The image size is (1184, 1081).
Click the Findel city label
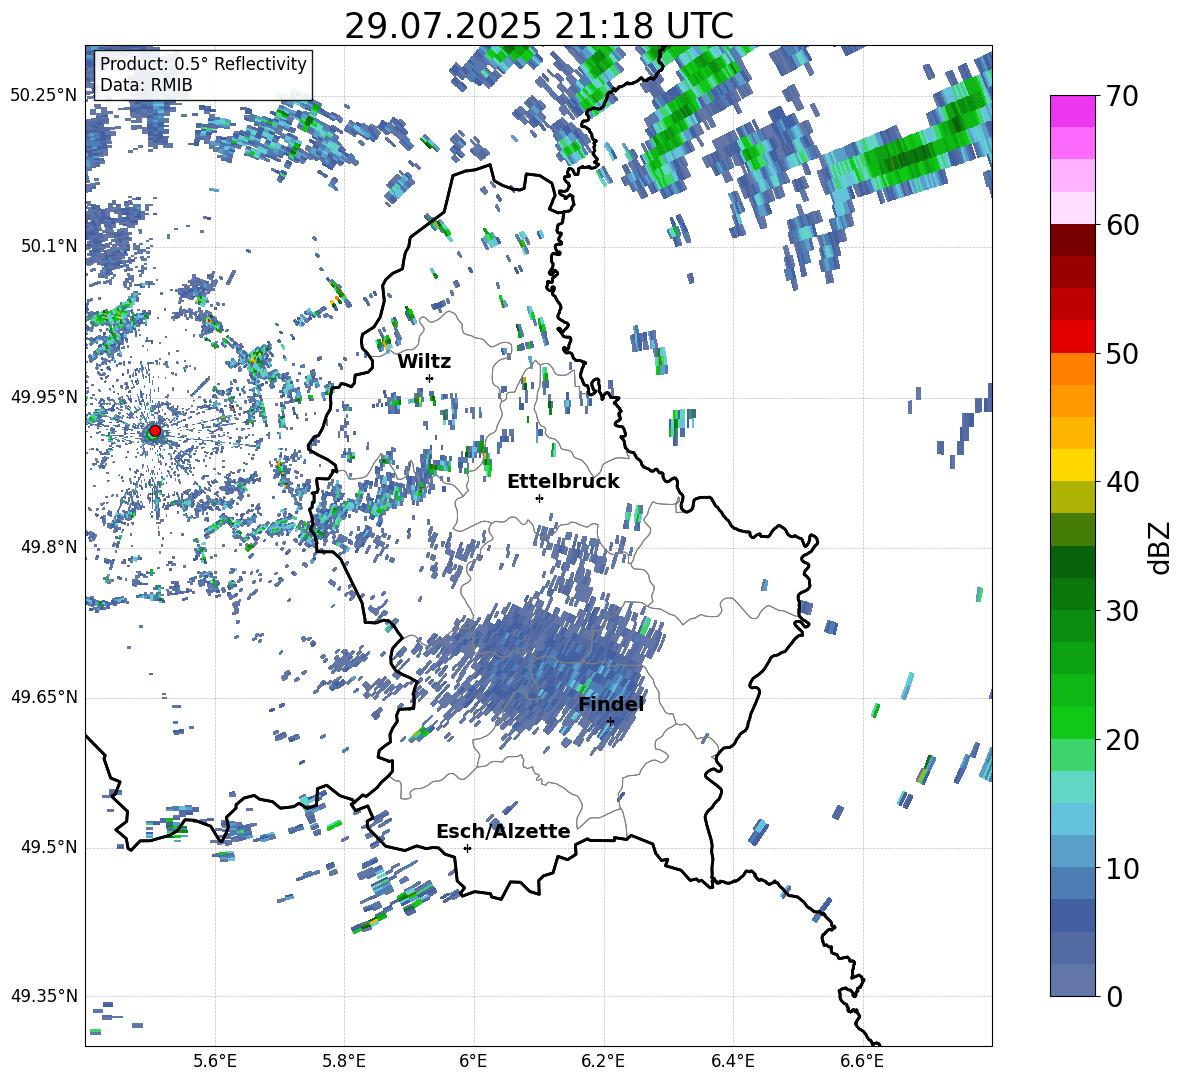pos(611,704)
